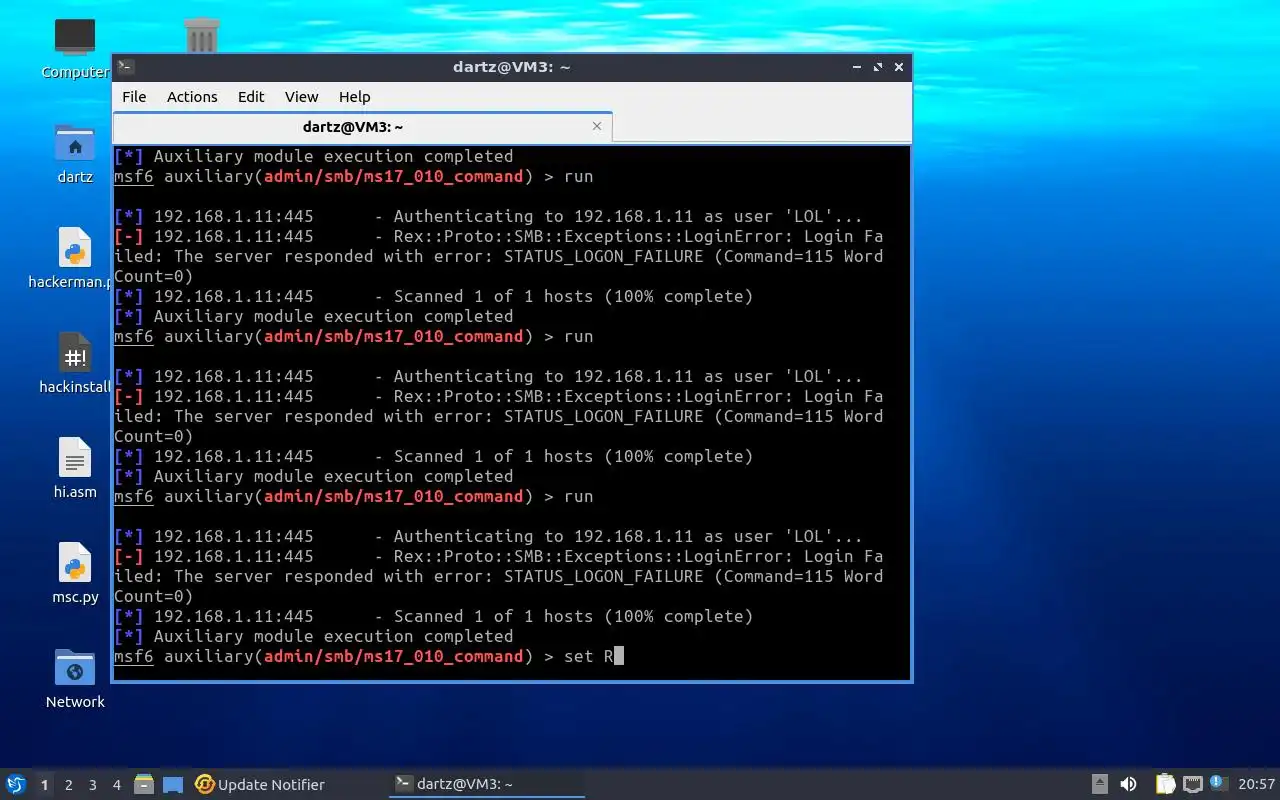The image size is (1280, 800).
Task: Close the dartz@VM3 terminal tab
Action: 597,126
